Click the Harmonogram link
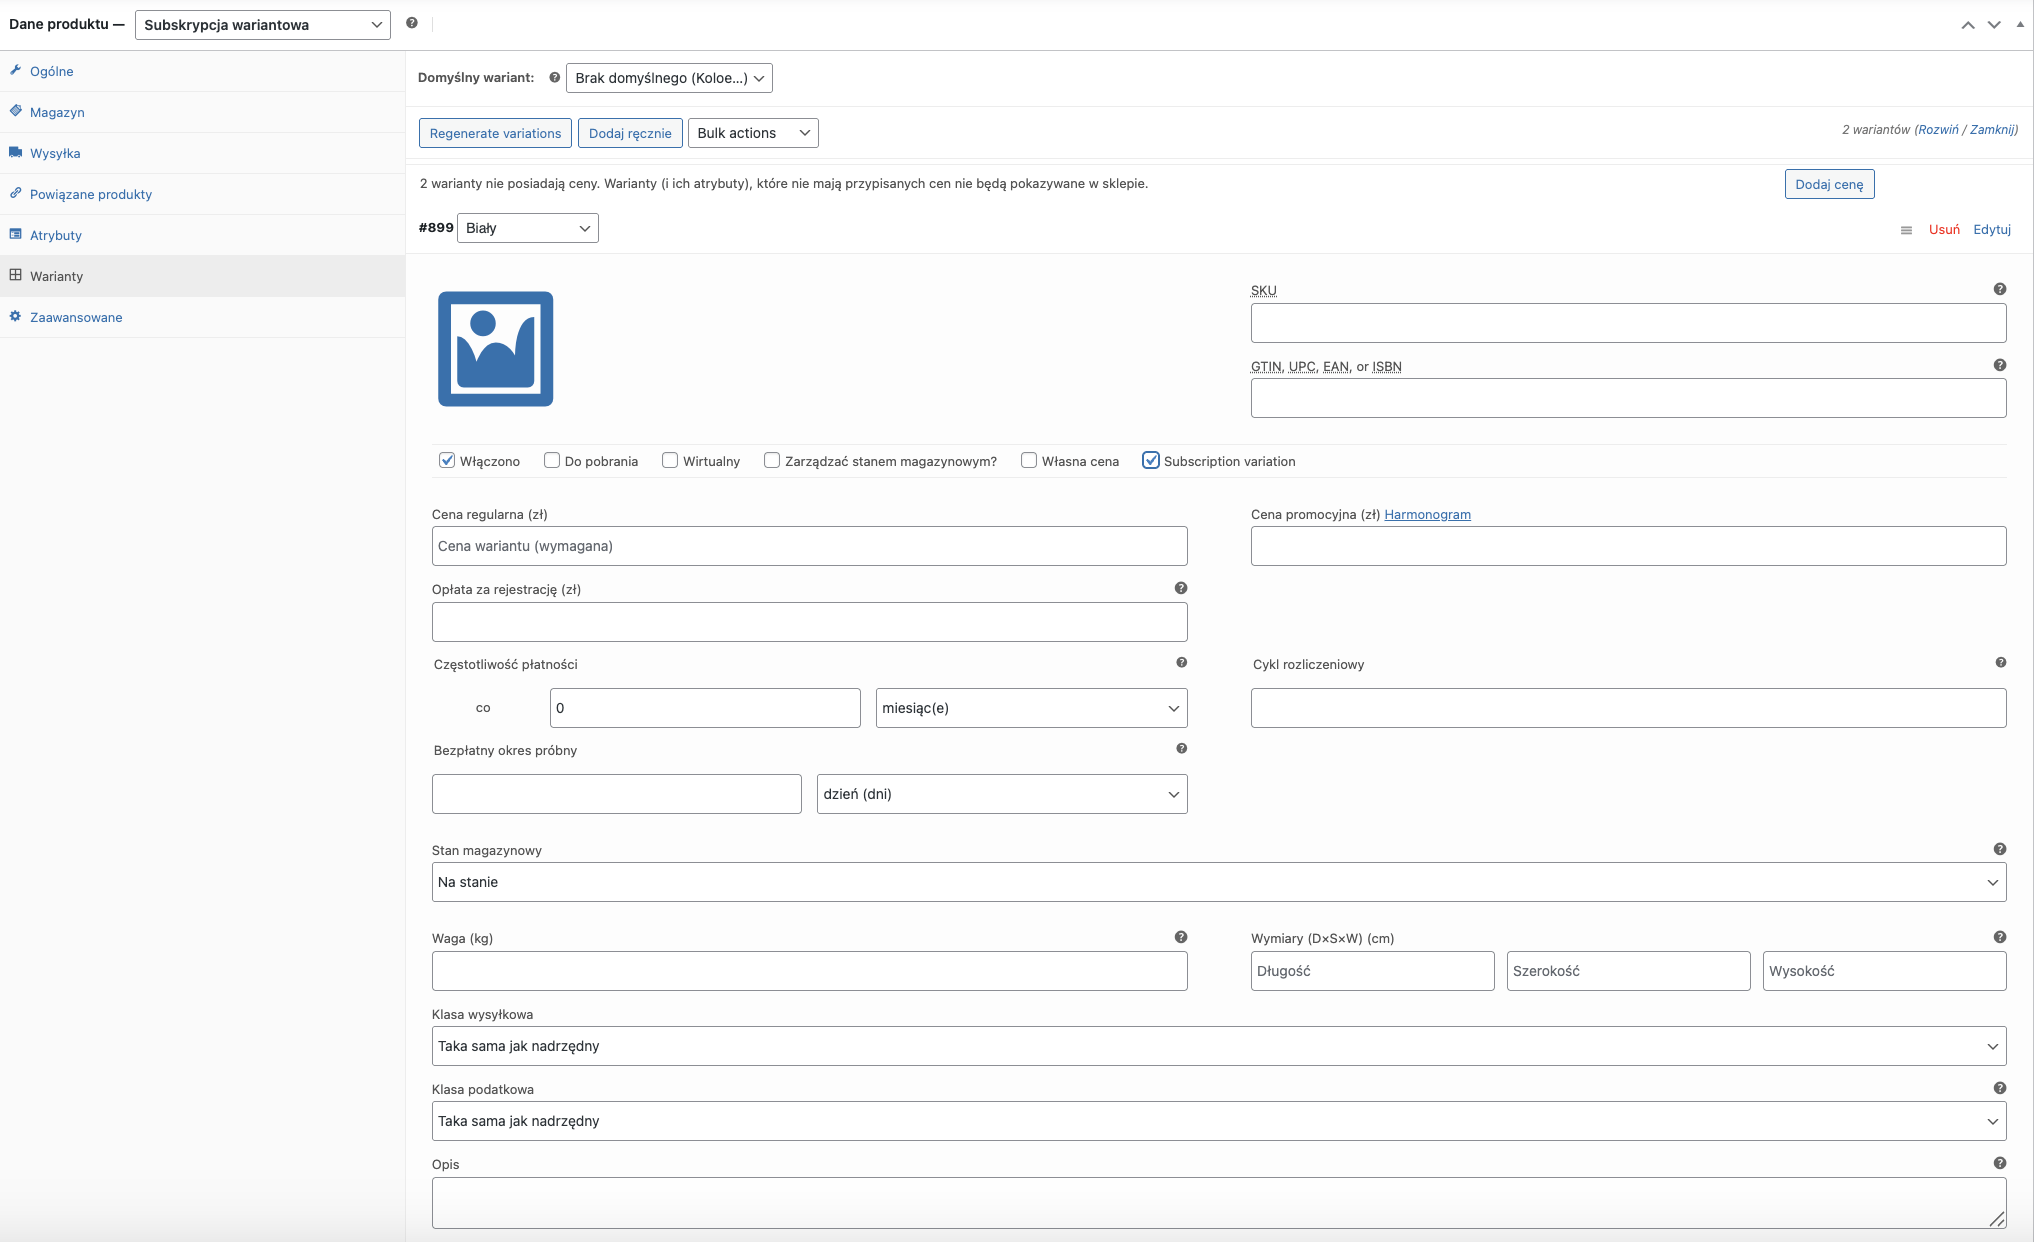 [1427, 514]
